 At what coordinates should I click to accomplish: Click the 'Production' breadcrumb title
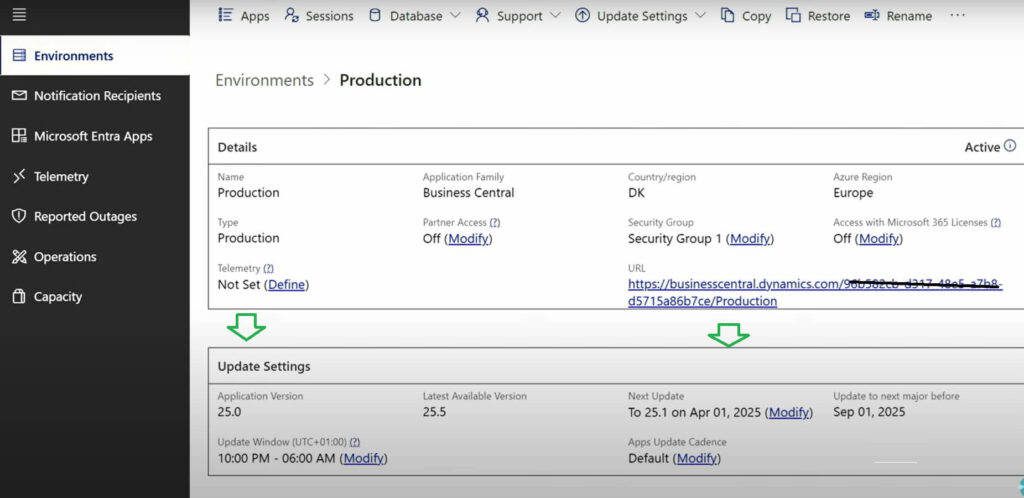click(x=380, y=80)
